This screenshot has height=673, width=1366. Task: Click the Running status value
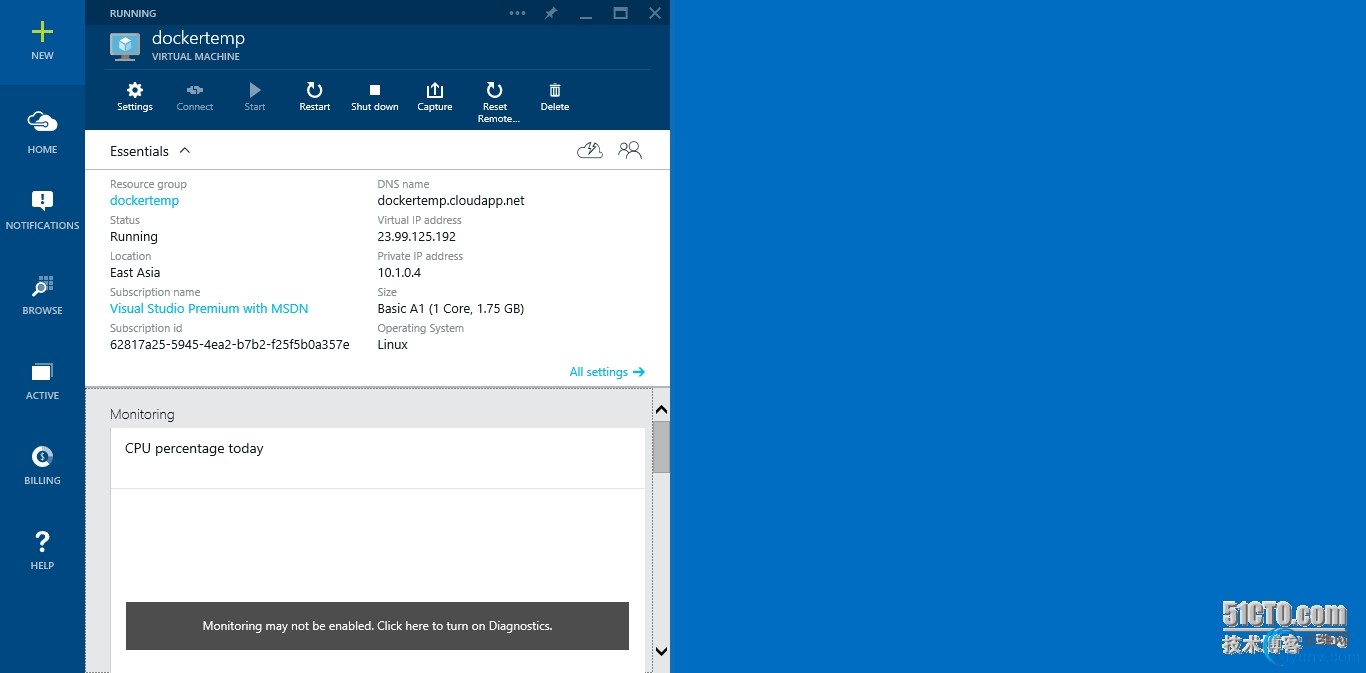pos(134,237)
